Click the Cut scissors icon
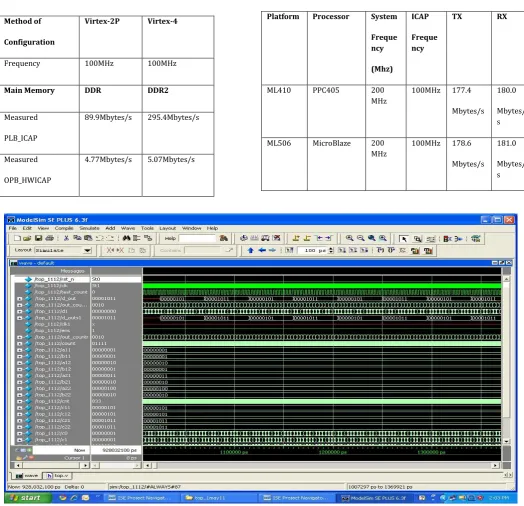Image resolution: width=524 pixels, height=506 pixels. point(66,238)
